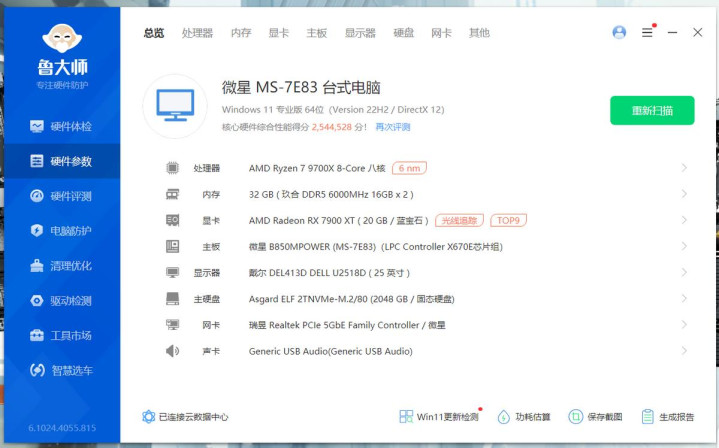Click the score 2,544,528 text
The height and width of the screenshot is (448, 719).
332,127
